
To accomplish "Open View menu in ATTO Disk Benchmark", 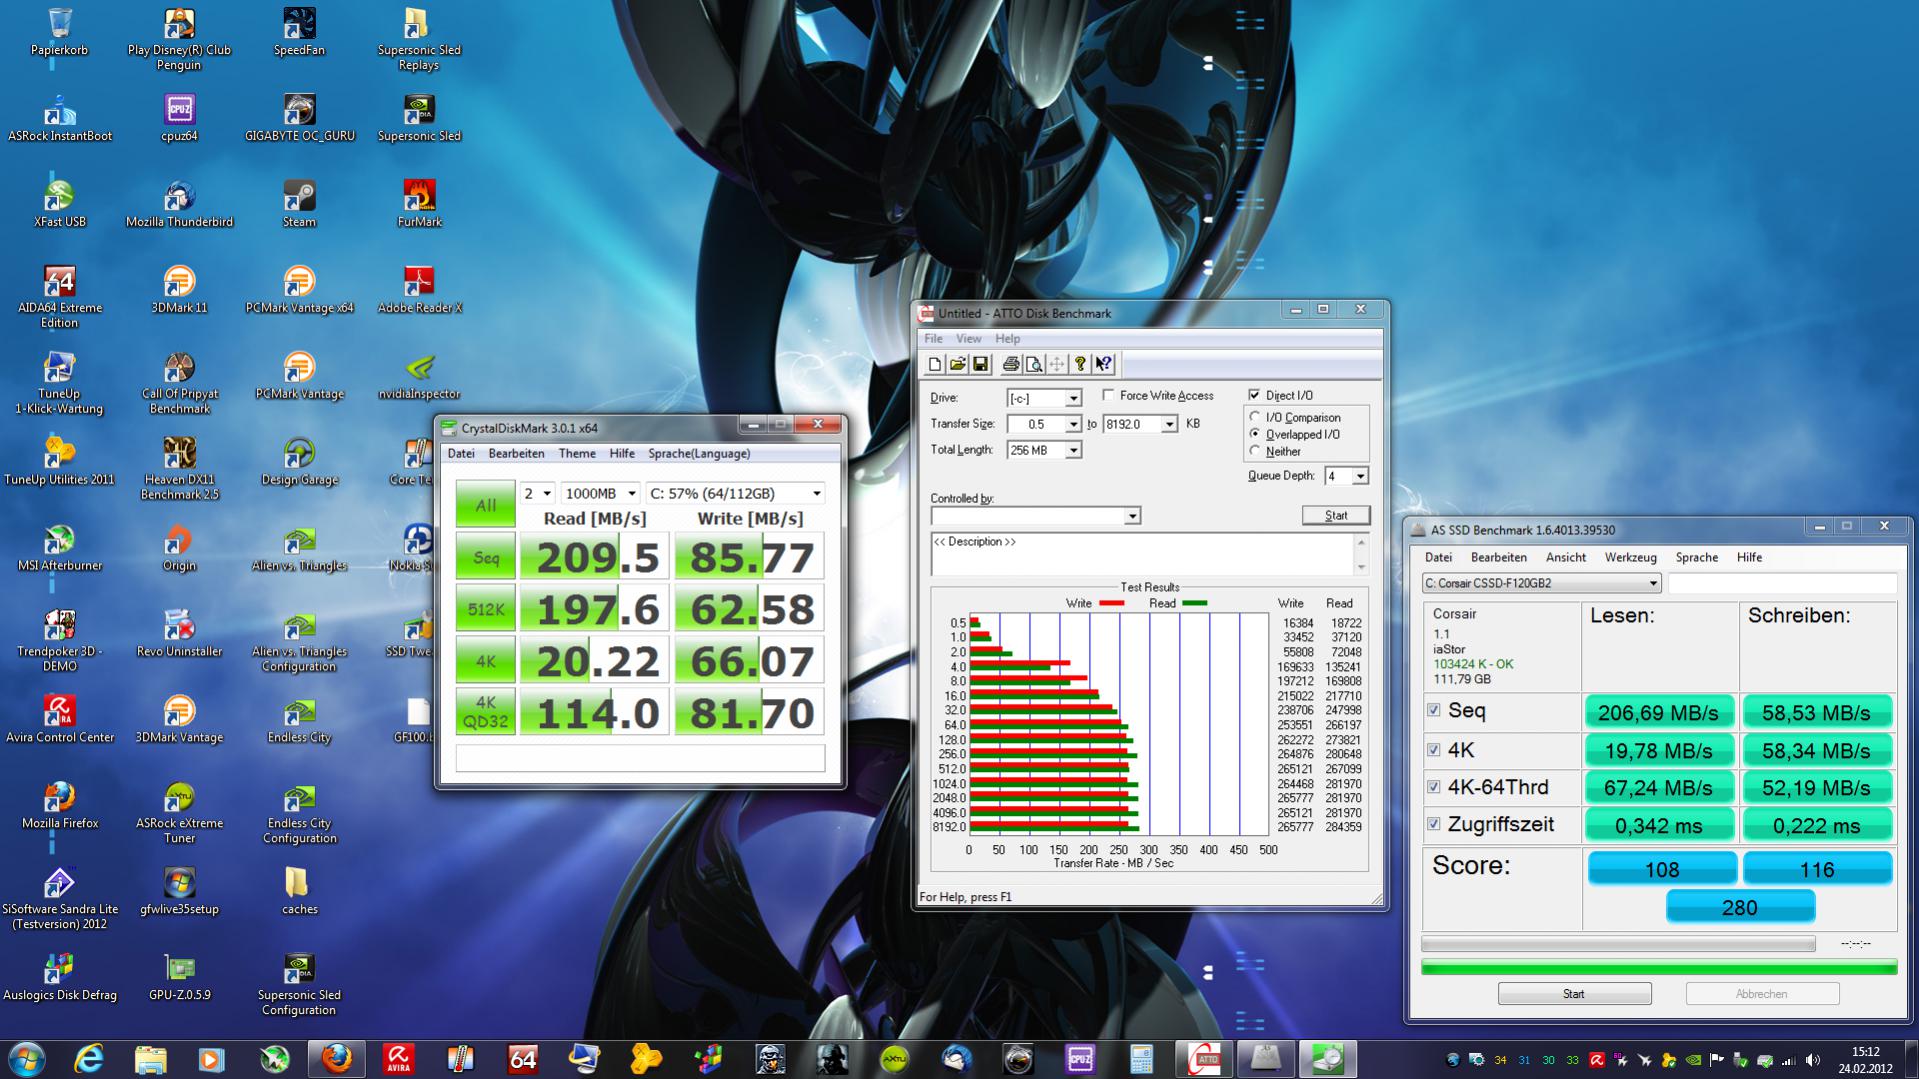I will (x=968, y=339).
